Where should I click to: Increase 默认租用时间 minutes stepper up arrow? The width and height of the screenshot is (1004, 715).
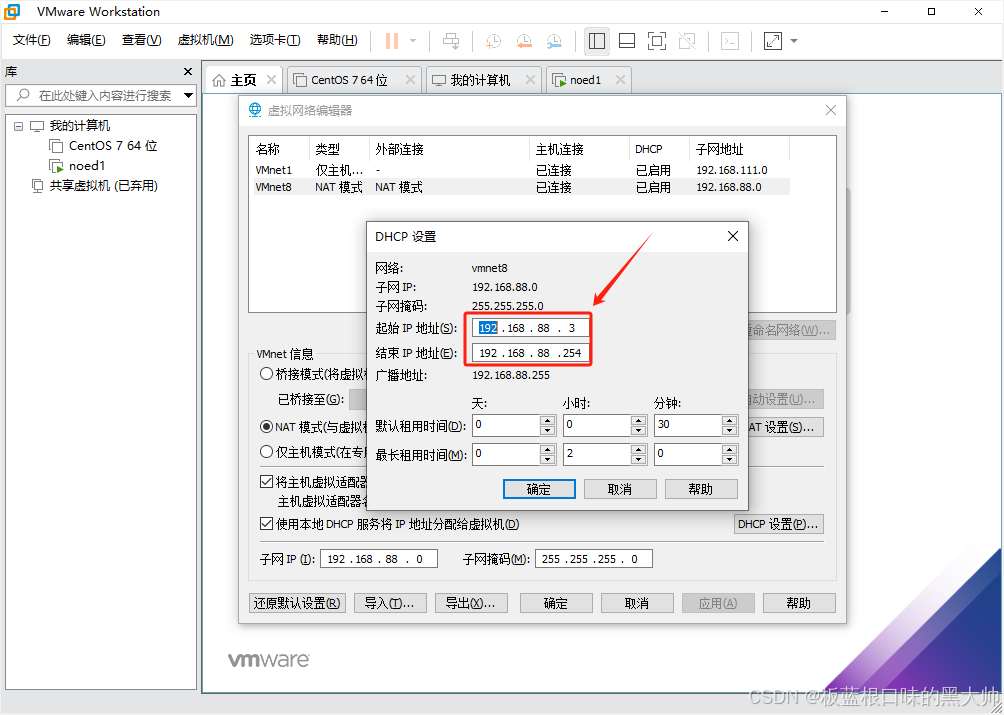pos(729,421)
